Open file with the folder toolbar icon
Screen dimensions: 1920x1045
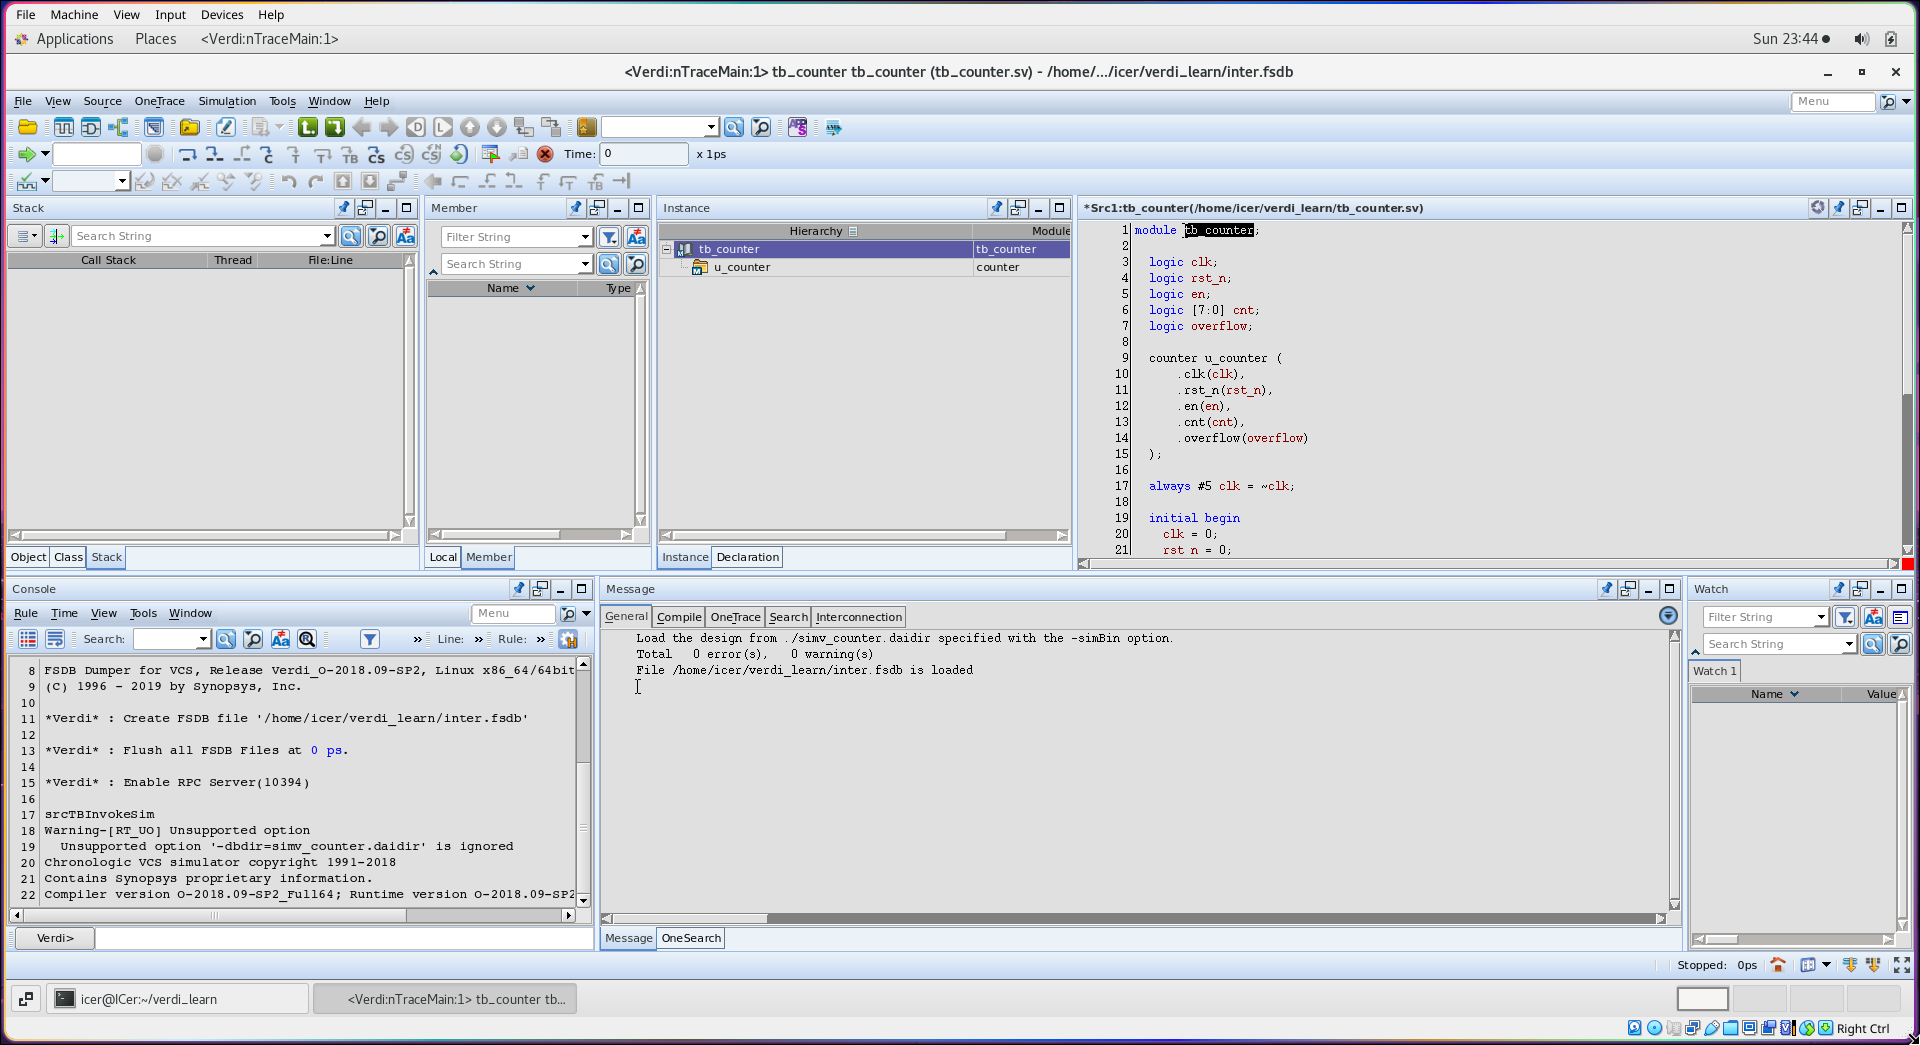(28, 127)
